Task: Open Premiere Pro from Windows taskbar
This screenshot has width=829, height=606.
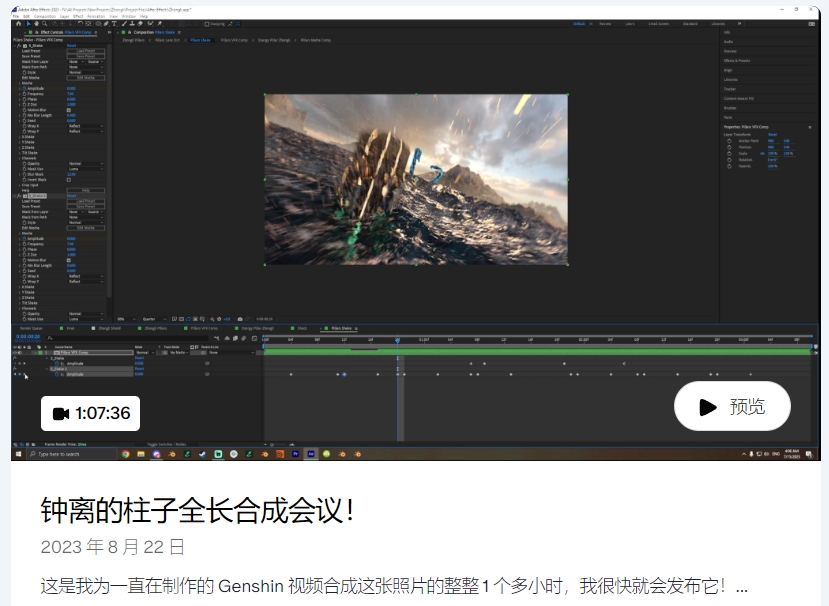Action: tap(296, 454)
